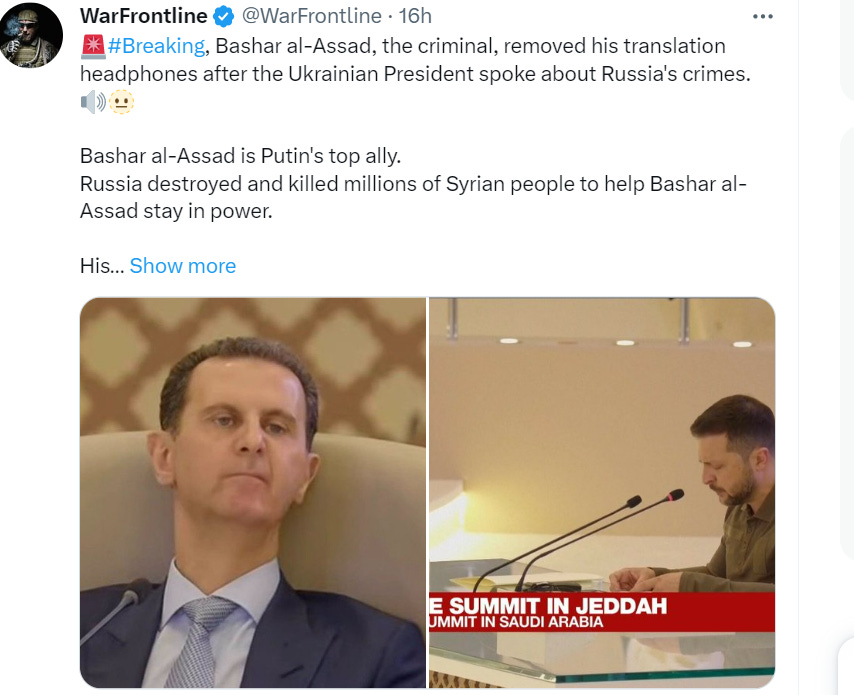854x695 pixels.
Task: Click the blue verified badge next to WarFrontline
Action: pos(223,16)
